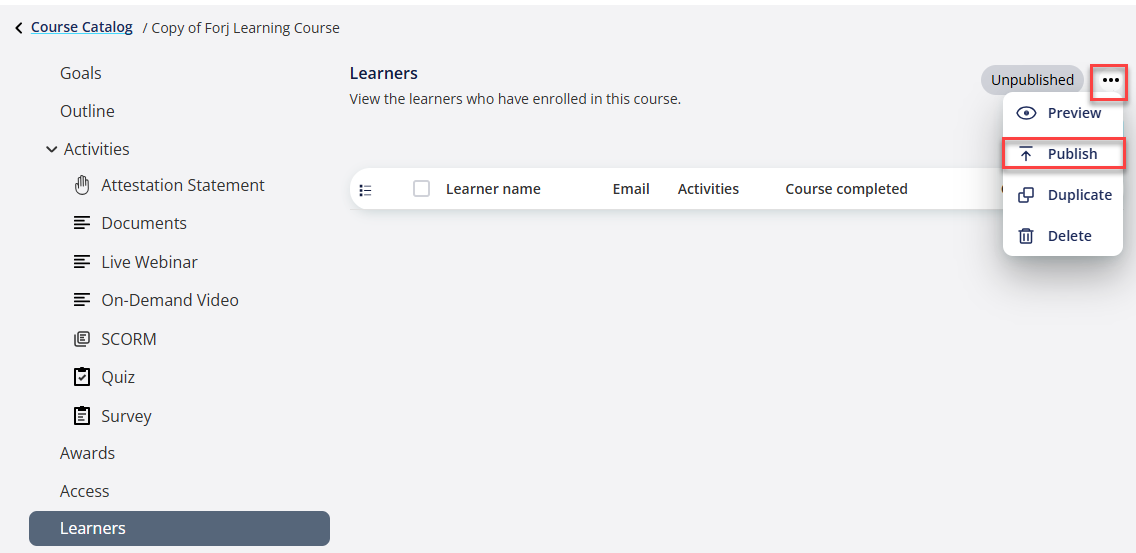Choose Duplicate in the options menu

pyautogui.click(x=1063, y=195)
